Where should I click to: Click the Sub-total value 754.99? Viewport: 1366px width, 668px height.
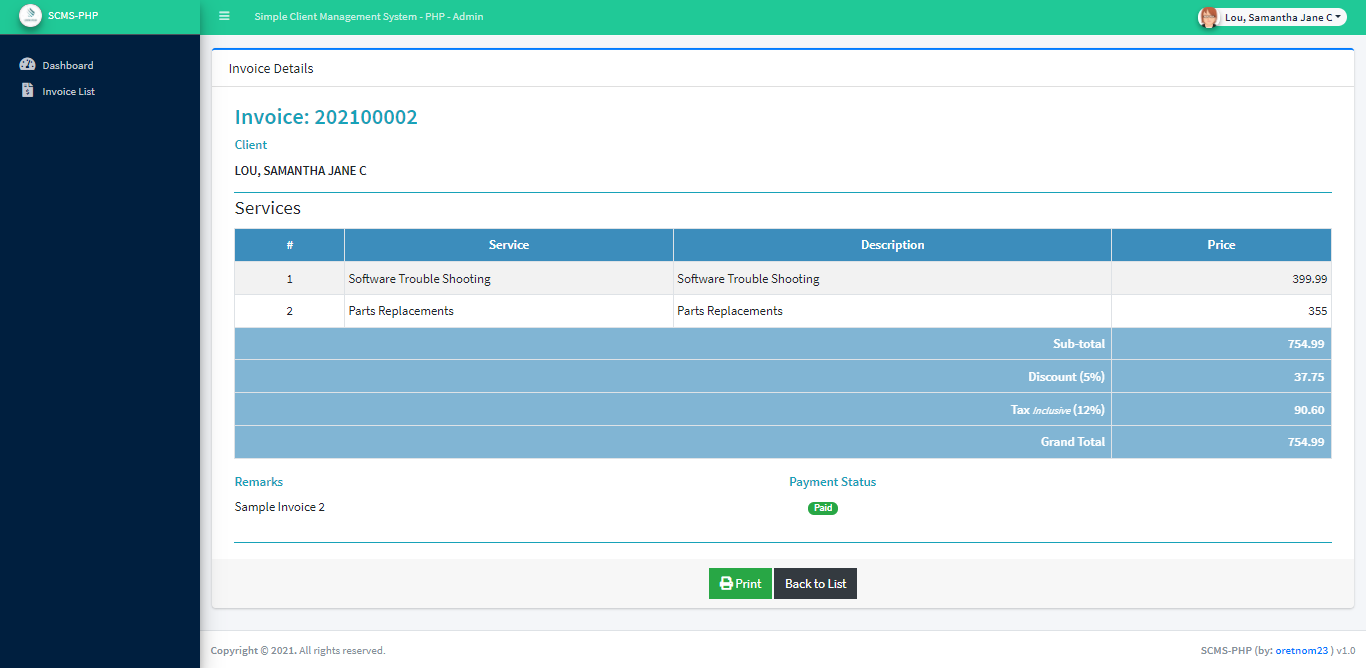[1306, 344]
